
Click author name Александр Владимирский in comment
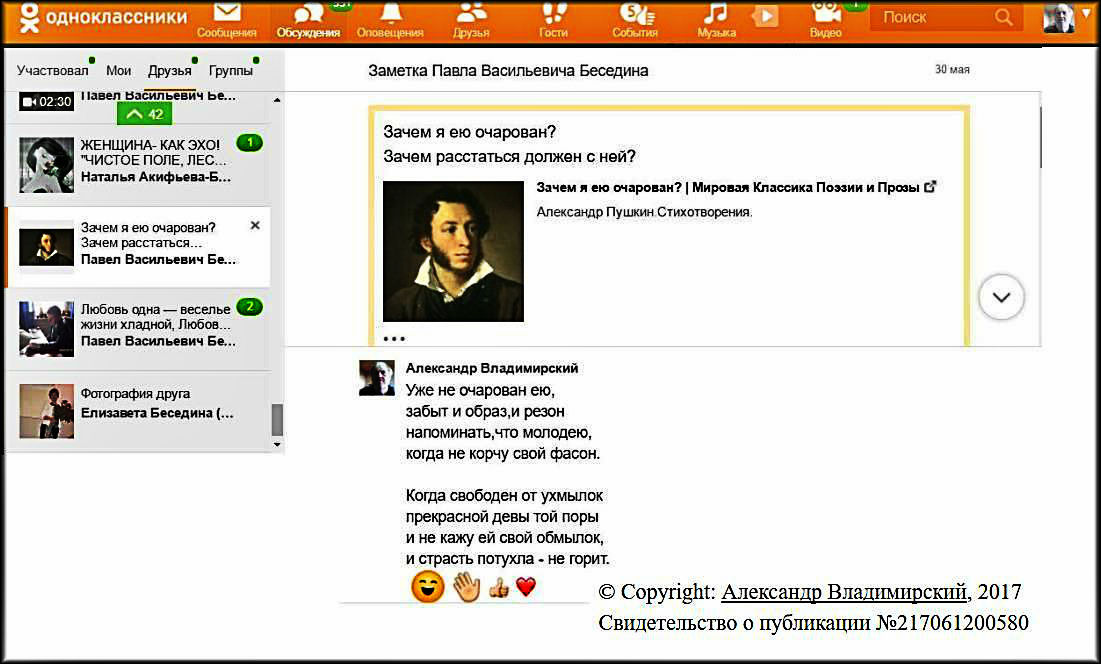coord(491,368)
